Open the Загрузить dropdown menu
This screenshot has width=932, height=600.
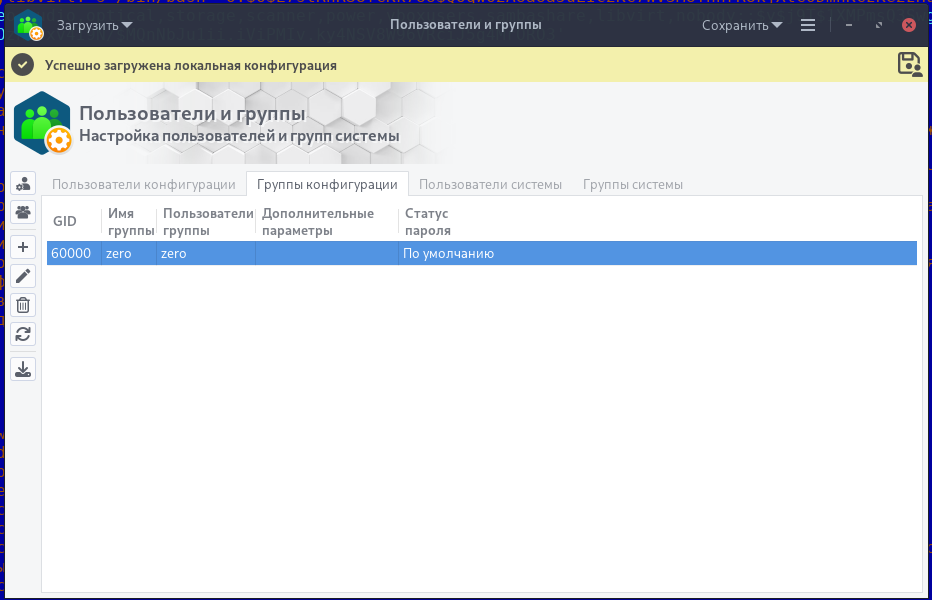pyautogui.click(x=95, y=26)
